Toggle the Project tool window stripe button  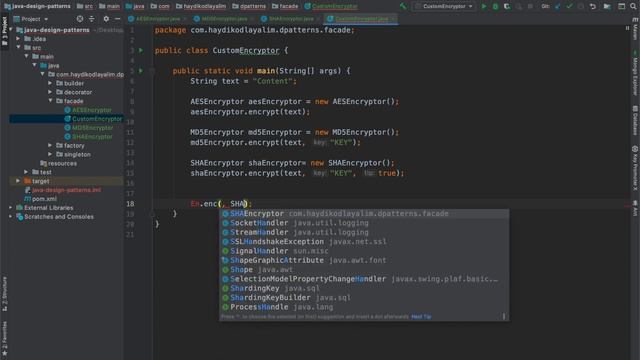4,32
